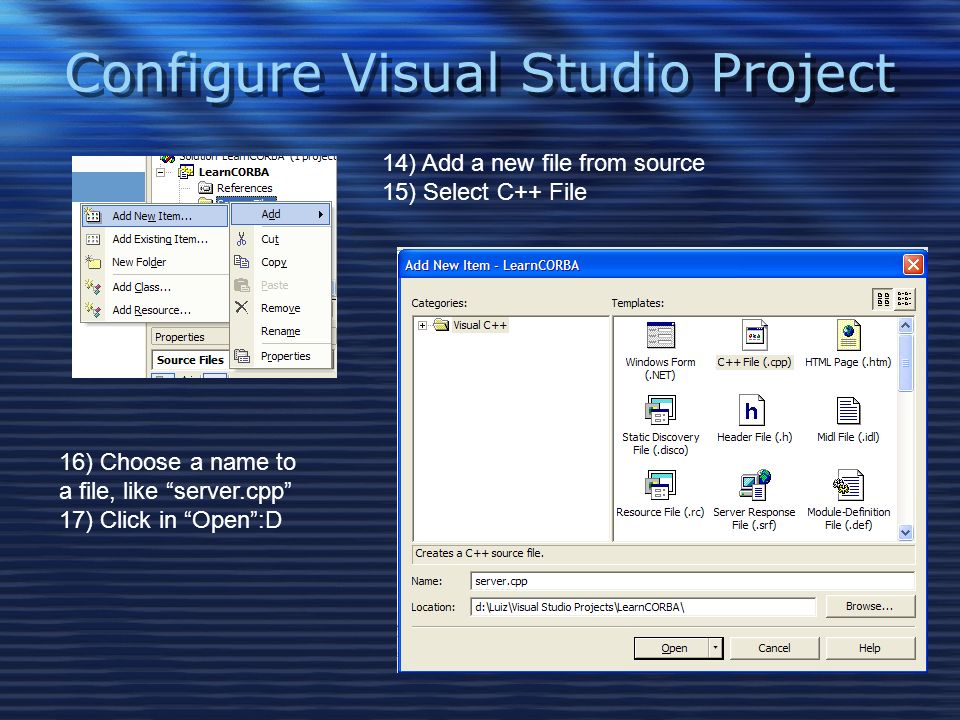Select the Server Response File (.srf) icon

(754, 485)
